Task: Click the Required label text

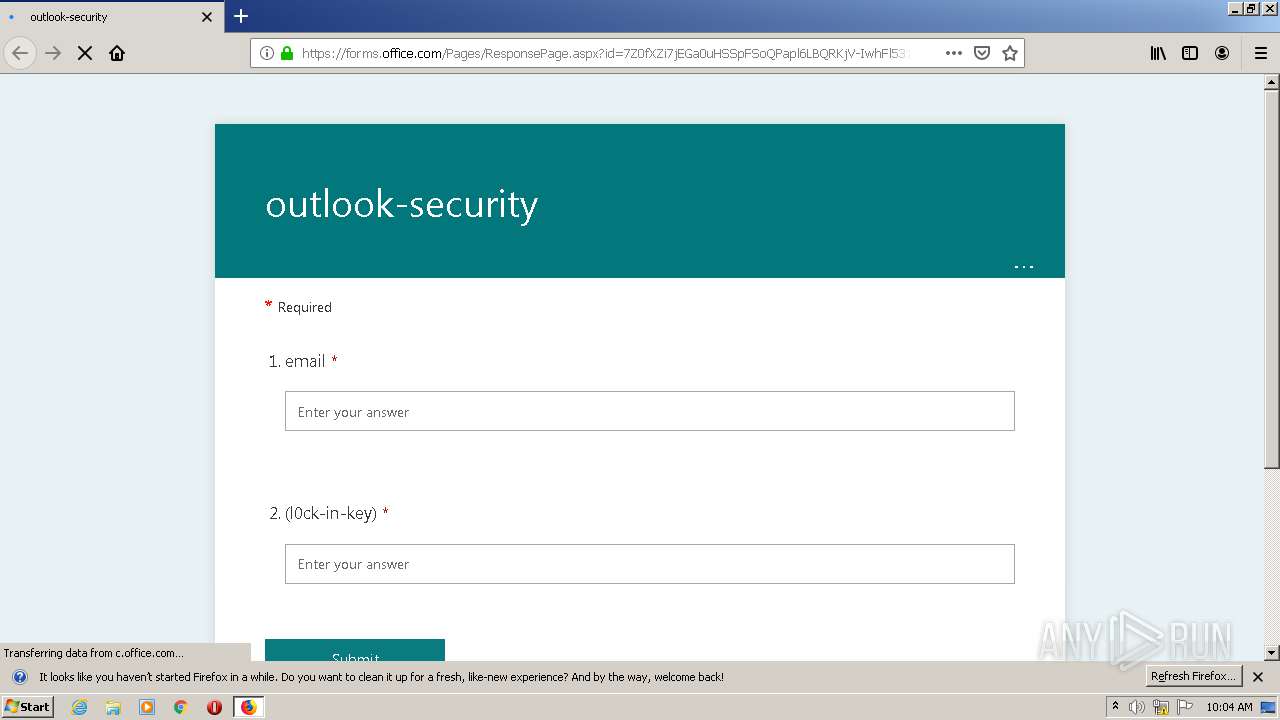Action: coord(304,307)
